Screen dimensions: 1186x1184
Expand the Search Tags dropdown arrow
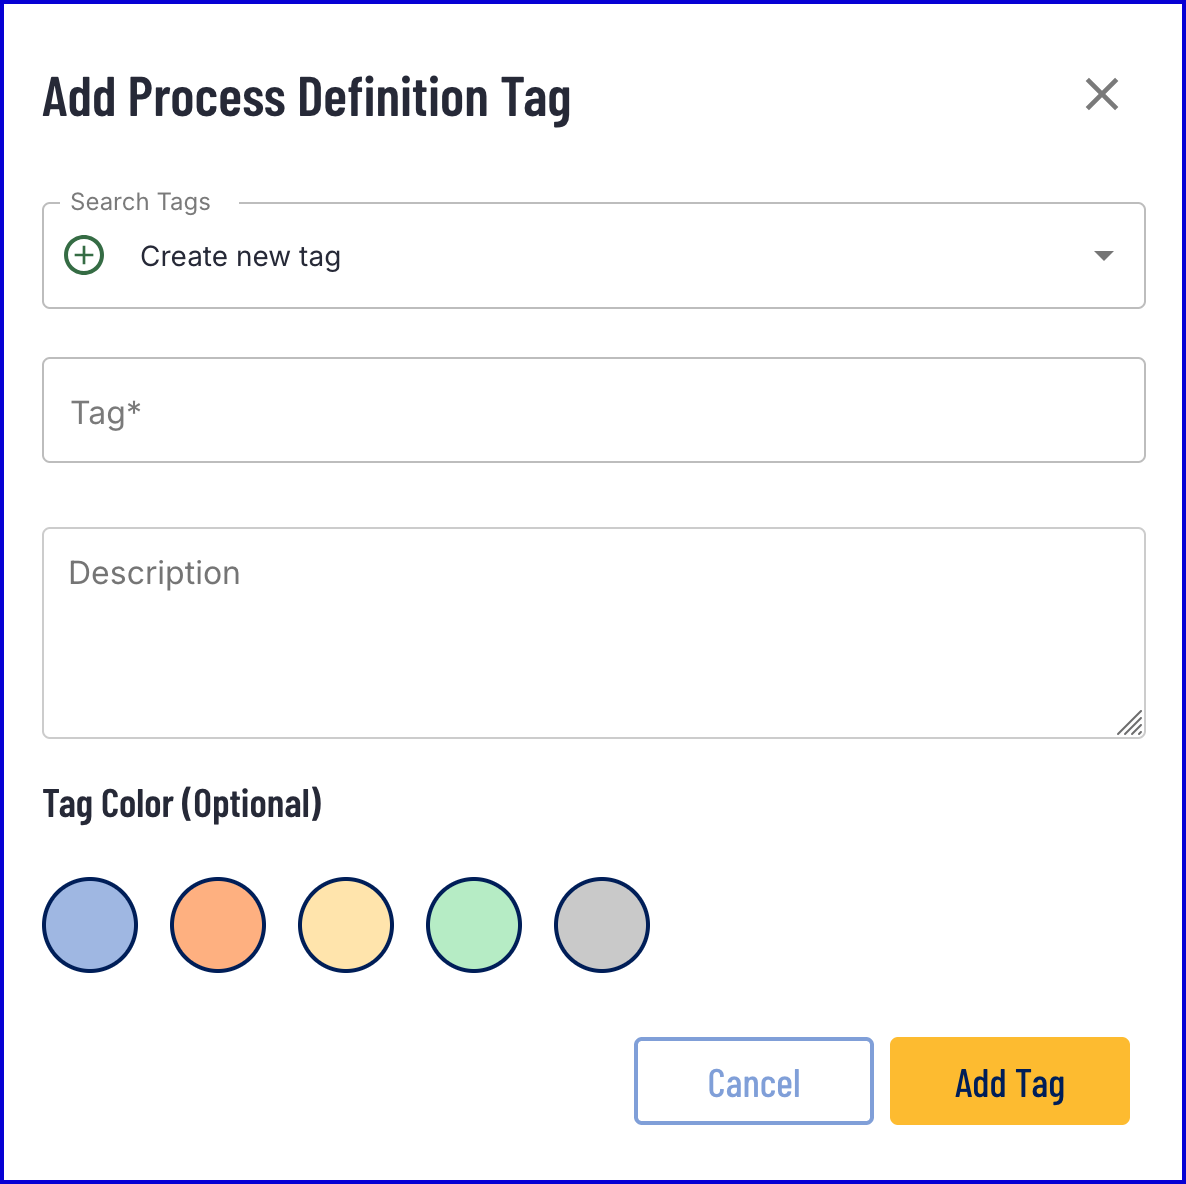click(x=1104, y=256)
